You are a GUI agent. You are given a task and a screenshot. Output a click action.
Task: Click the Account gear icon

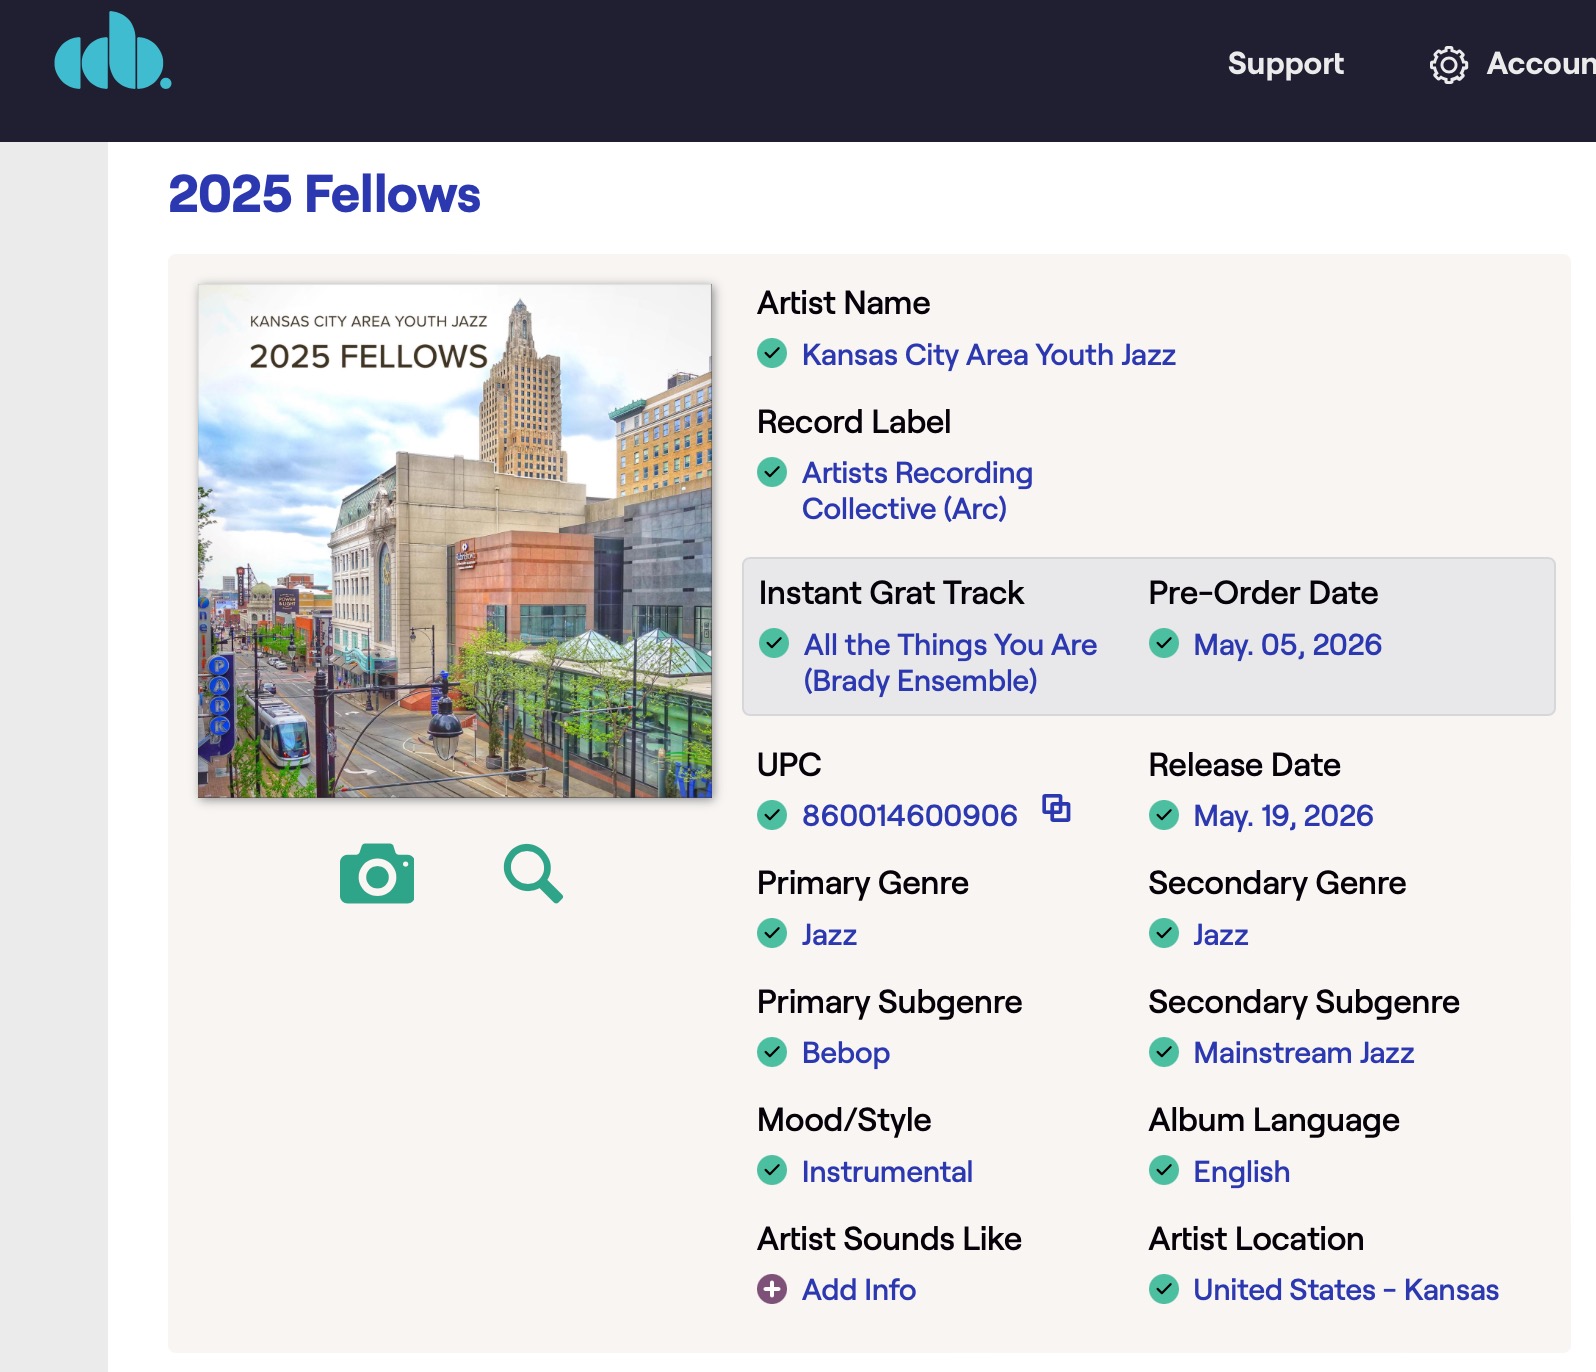pyautogui.click(x=1448, y=64)
